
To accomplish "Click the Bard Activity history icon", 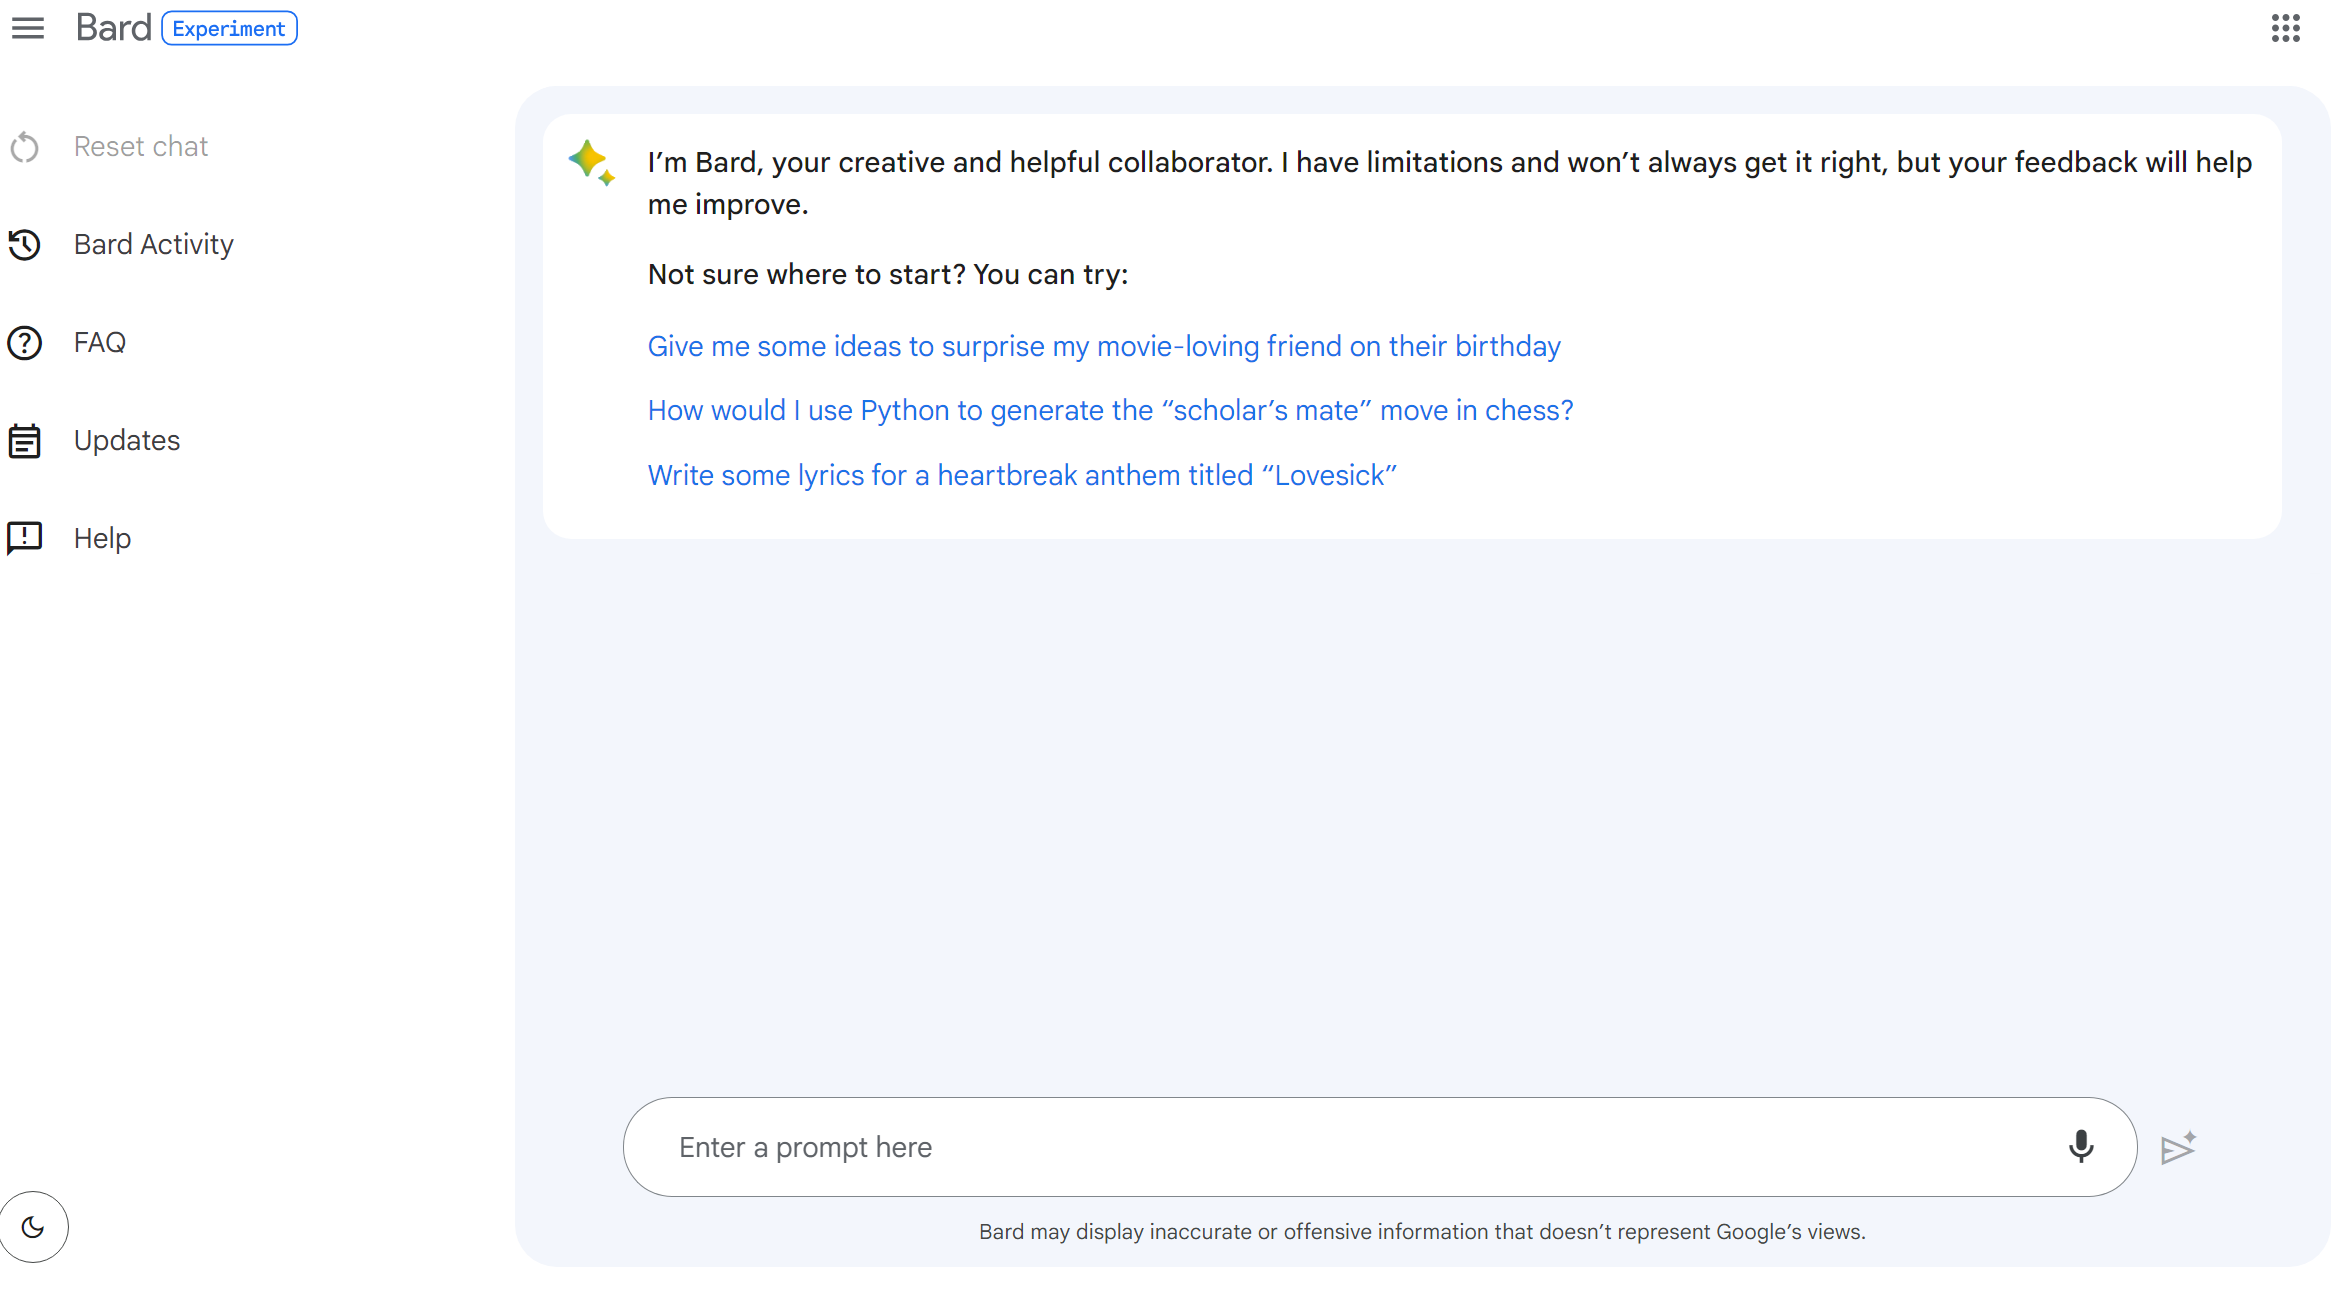I will click(x=25, y=245).
